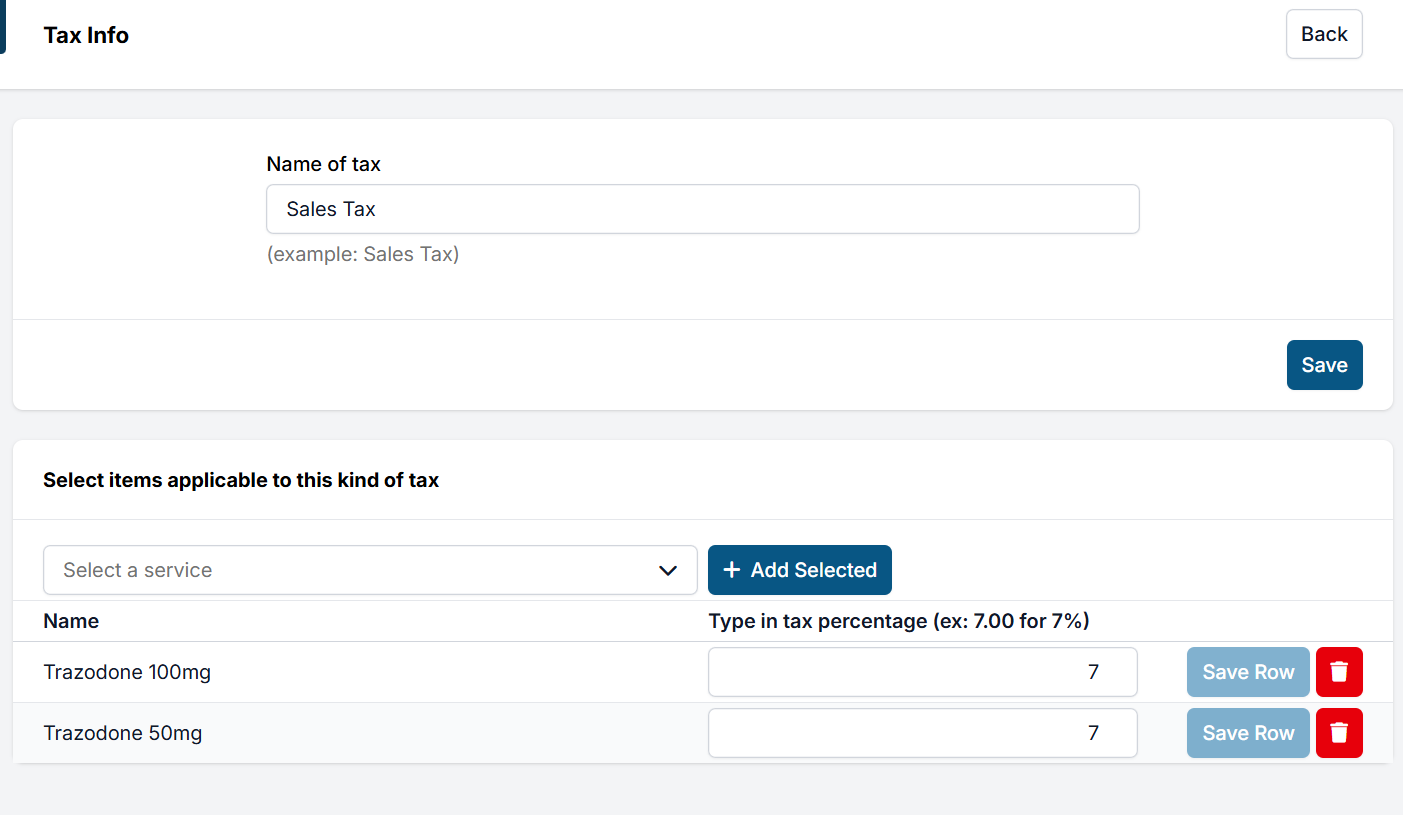Click Save Row for Trazodone 100mg
Screen dimensions: 1403x815
click(x=1248, y=672)
